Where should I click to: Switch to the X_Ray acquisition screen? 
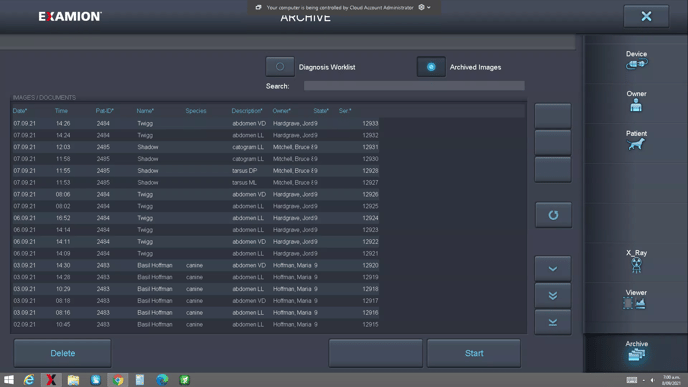(x=636, y=261)
